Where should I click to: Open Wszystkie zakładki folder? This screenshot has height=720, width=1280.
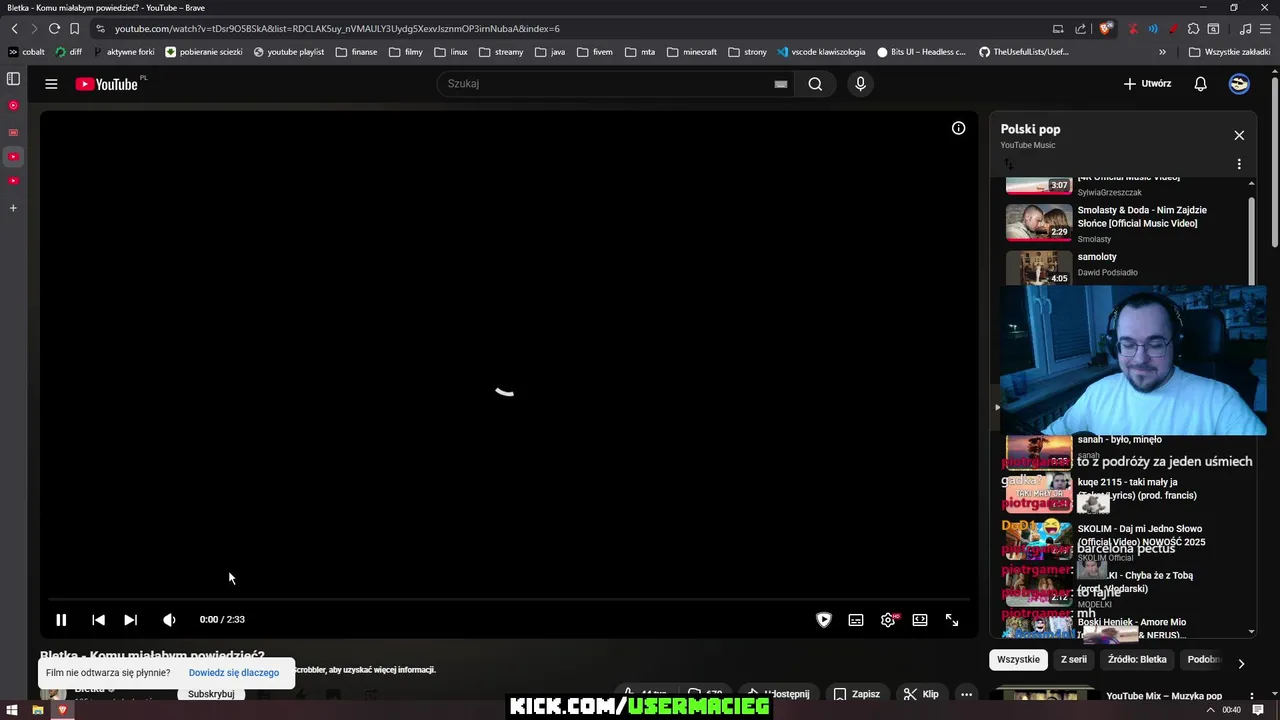(x=1229, y=52)
